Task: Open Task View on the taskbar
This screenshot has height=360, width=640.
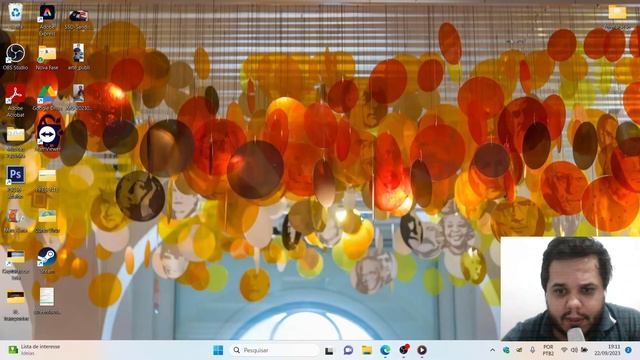Action: click(329, 350)
